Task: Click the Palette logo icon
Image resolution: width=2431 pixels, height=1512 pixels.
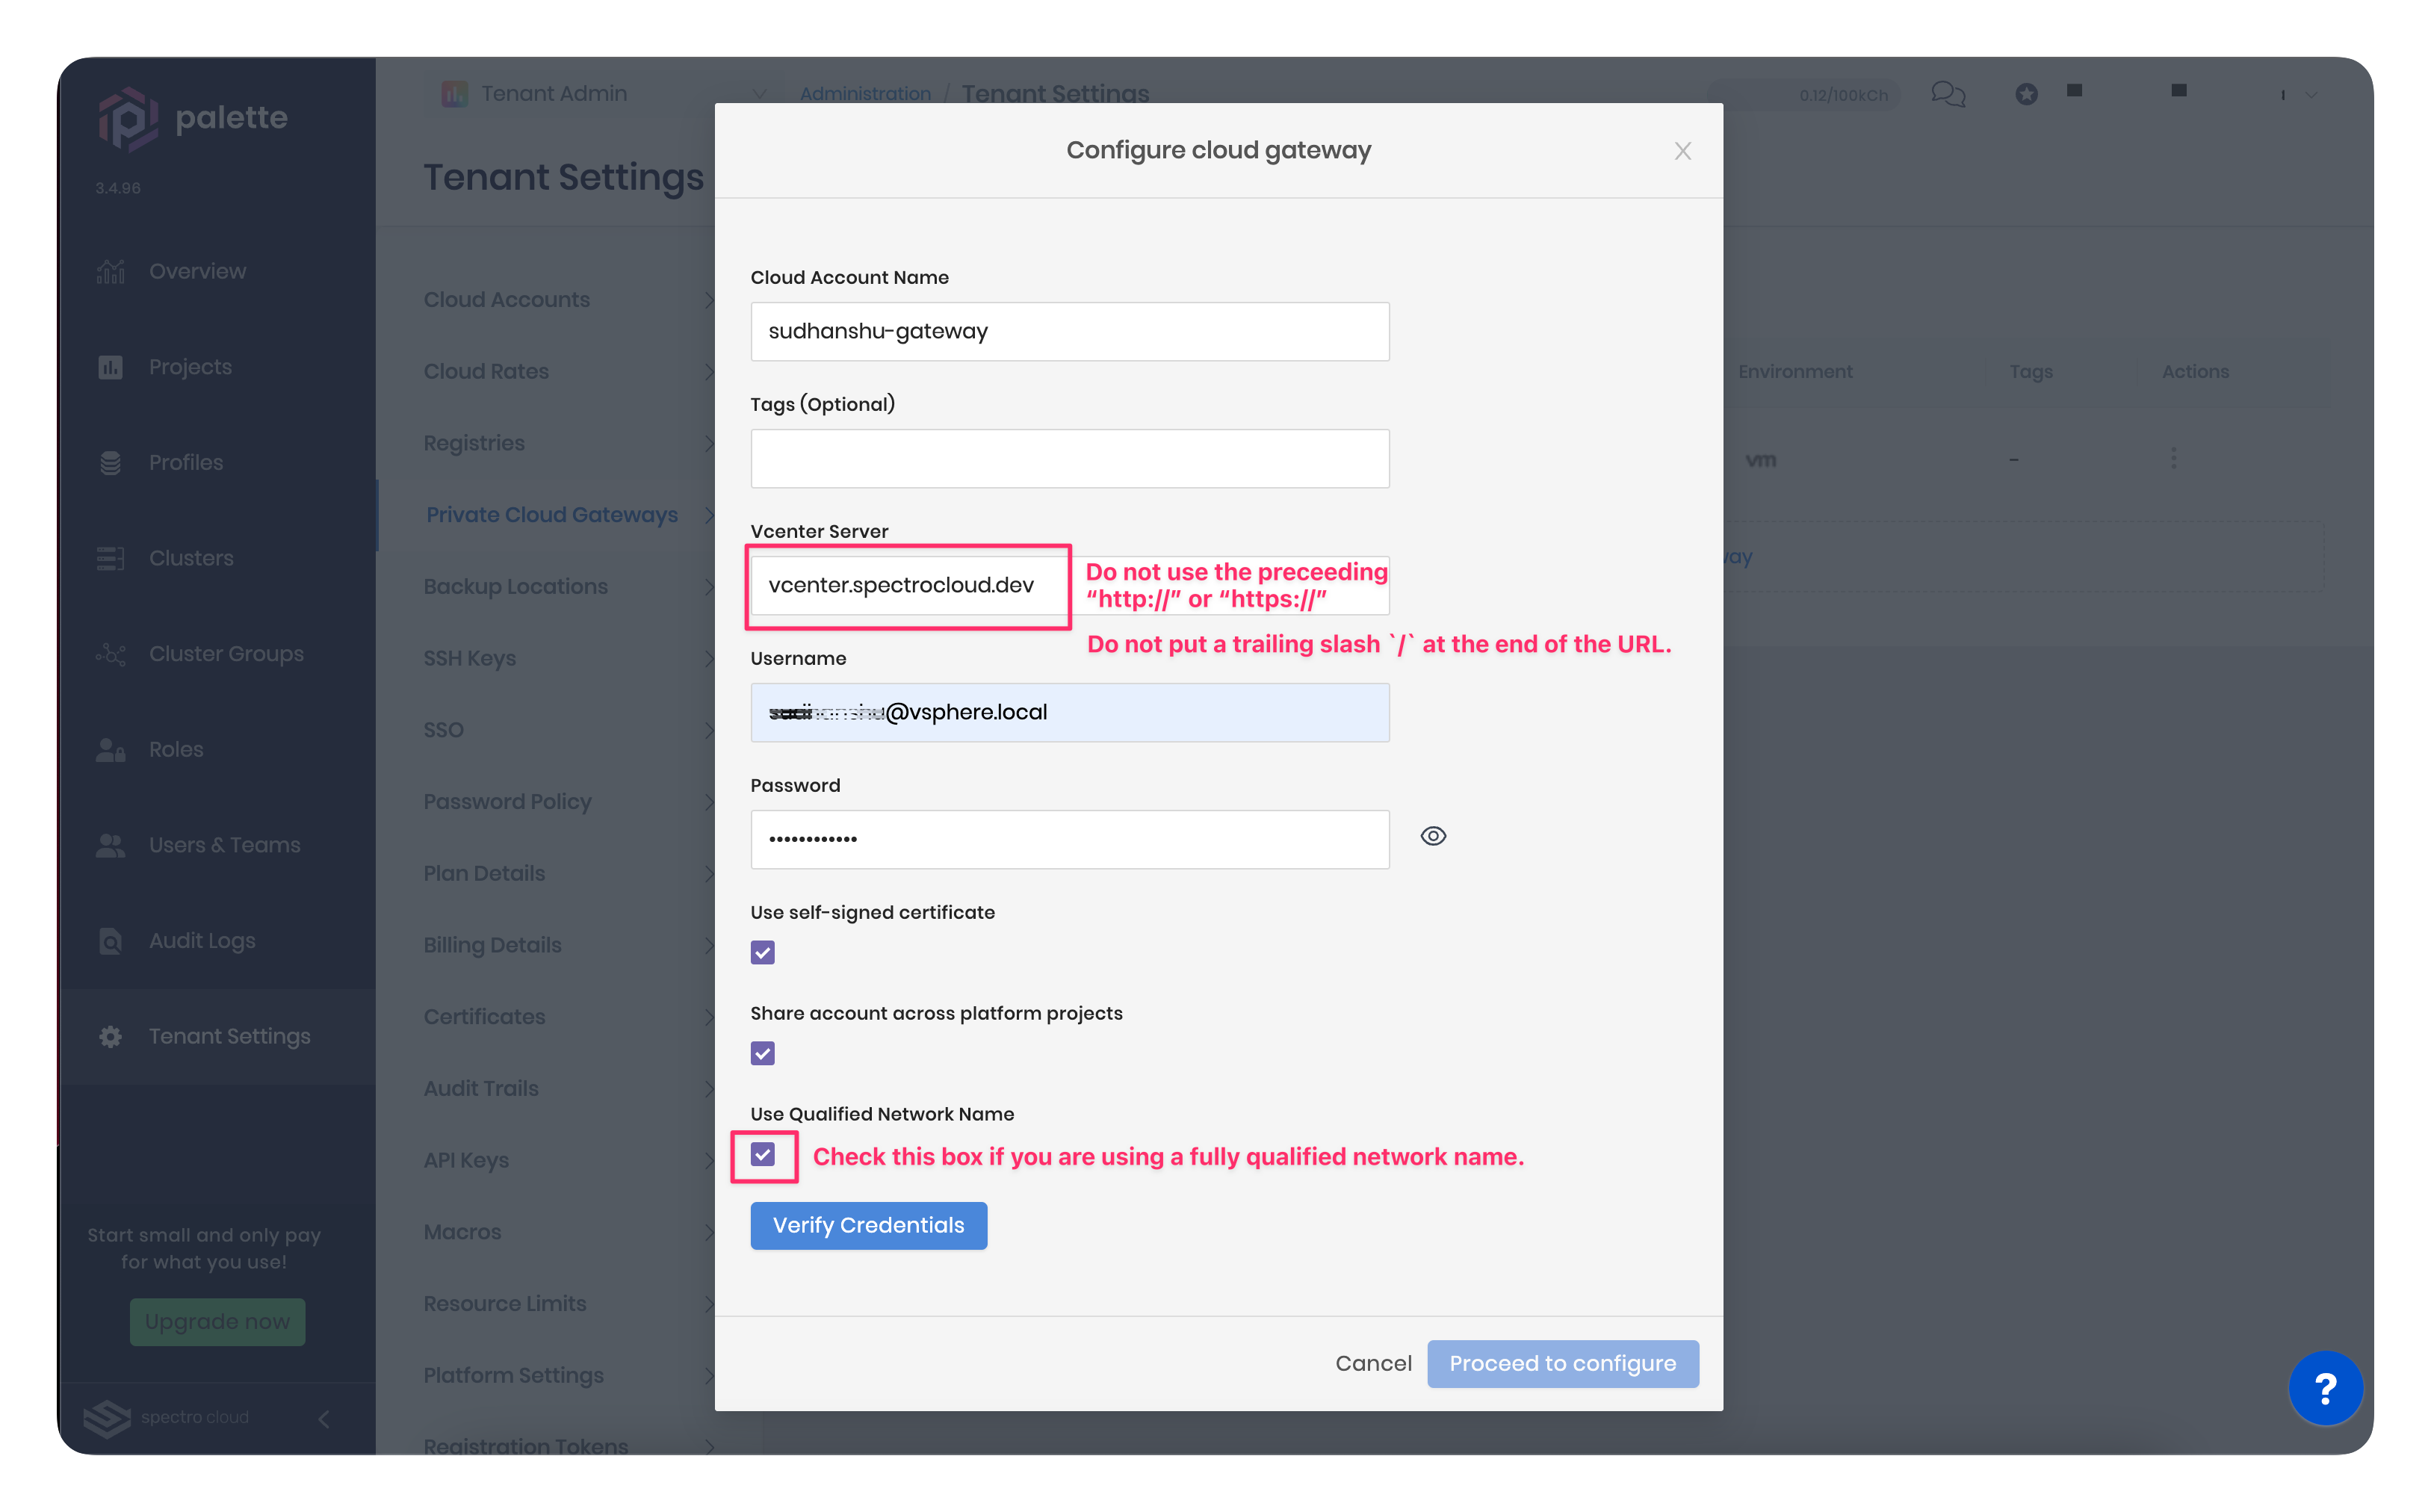Action: click(128, 119)
